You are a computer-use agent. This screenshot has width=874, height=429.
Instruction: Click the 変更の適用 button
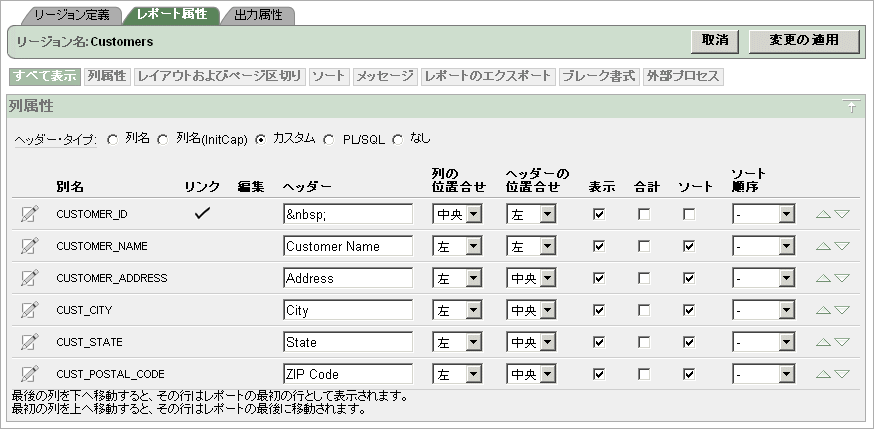[x=803, y=41]
